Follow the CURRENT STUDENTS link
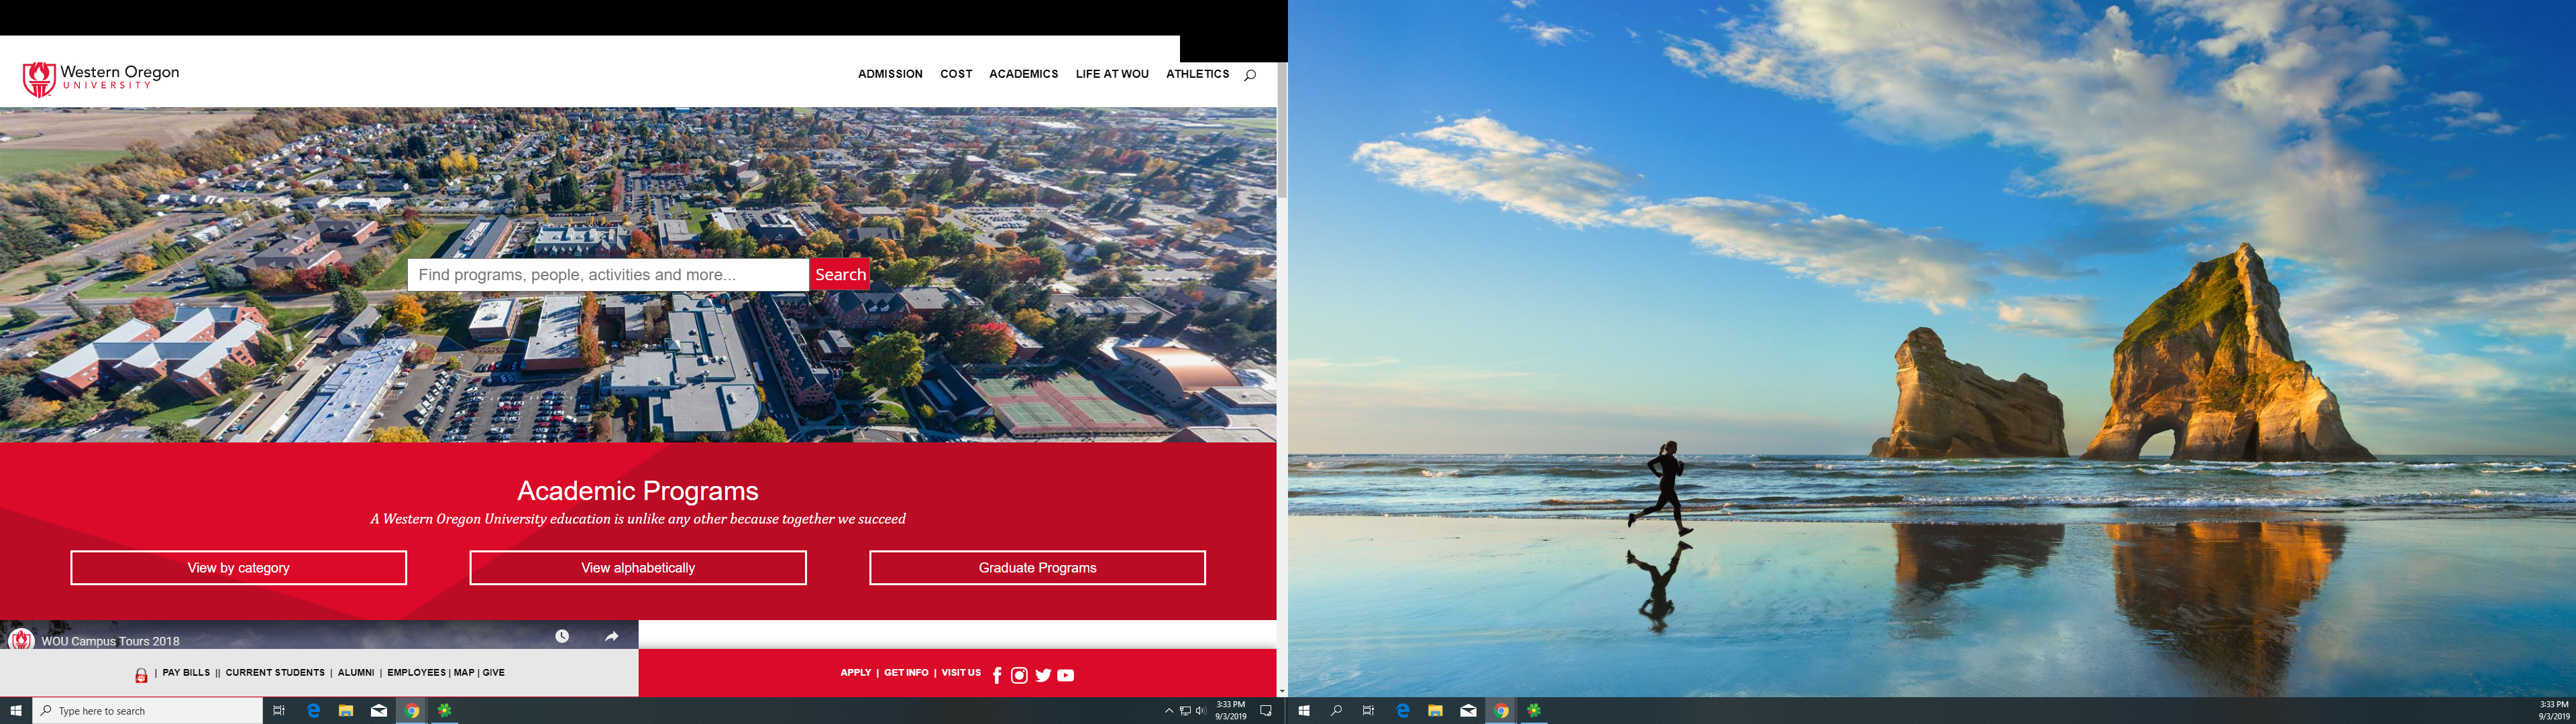 pyautogui.click(x=275, y=673)
